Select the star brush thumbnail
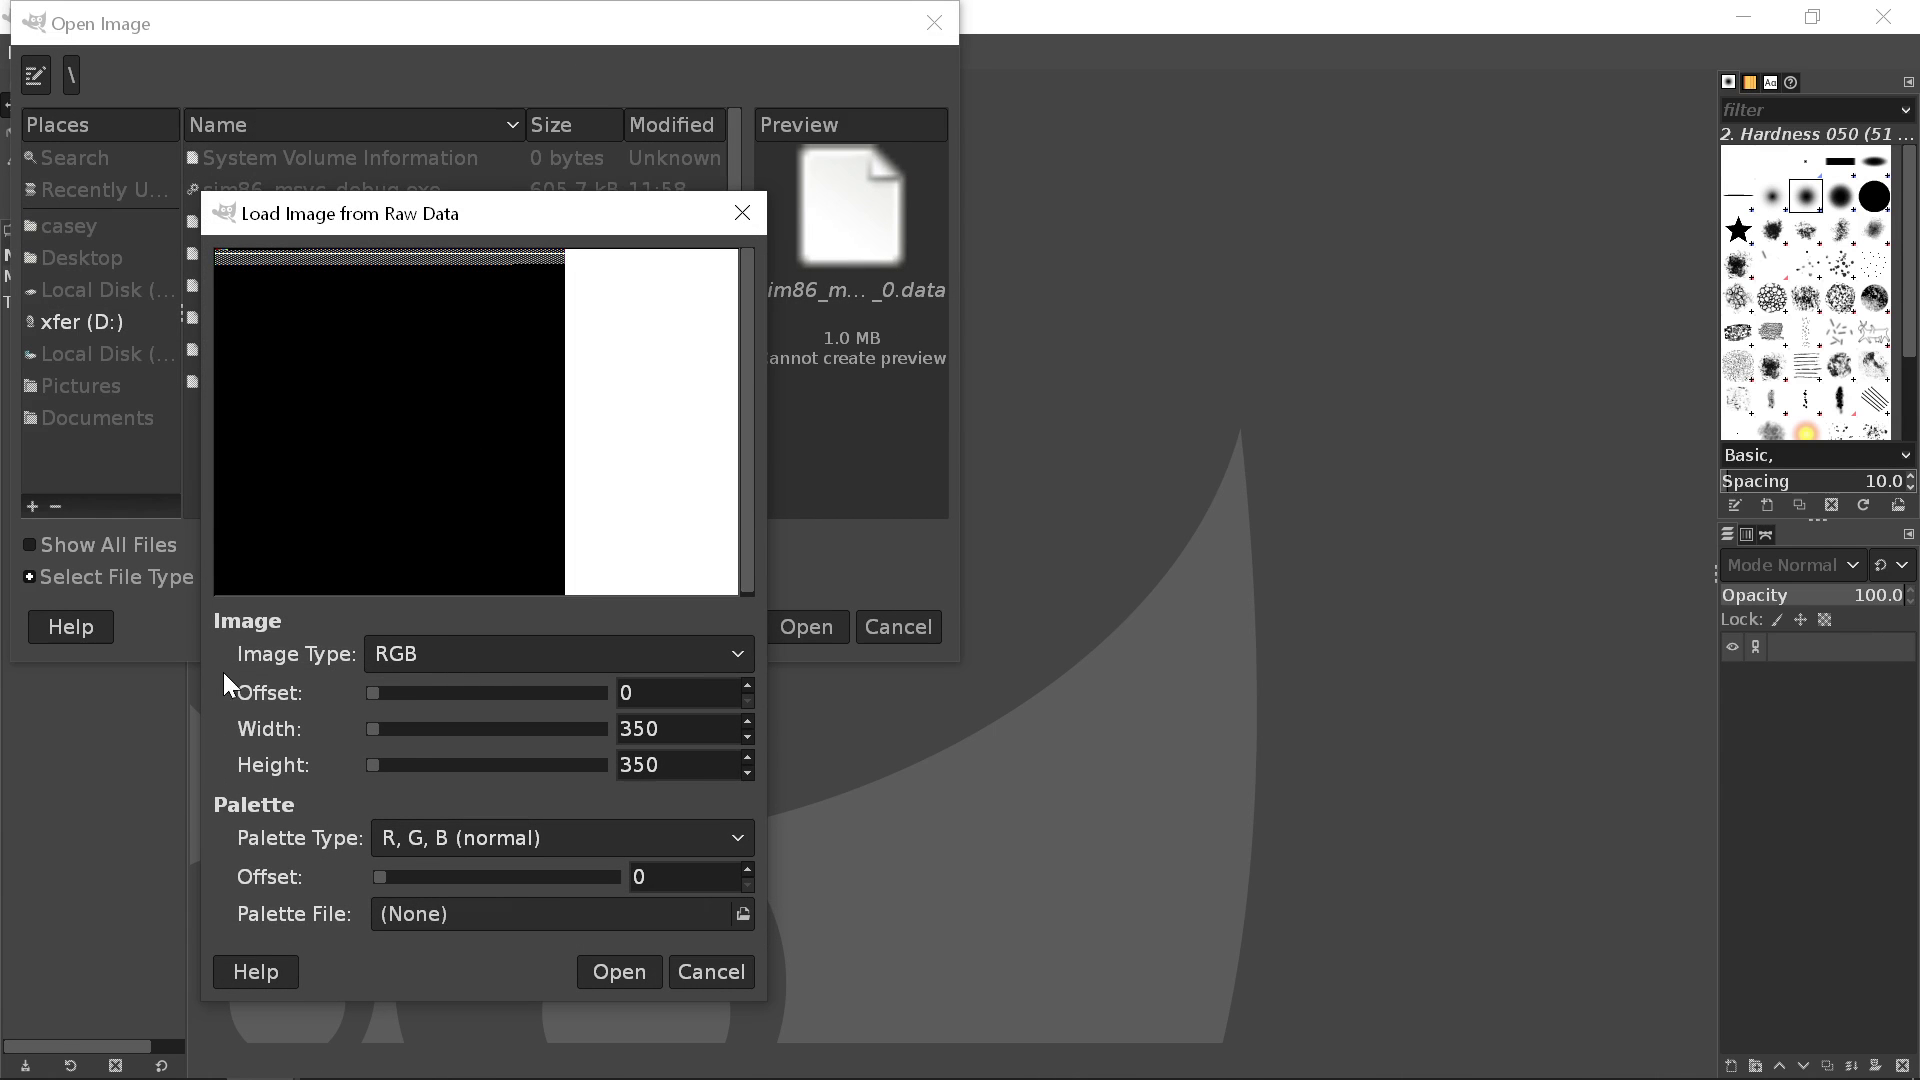 pyautogui.click(x=1738, y=229)
